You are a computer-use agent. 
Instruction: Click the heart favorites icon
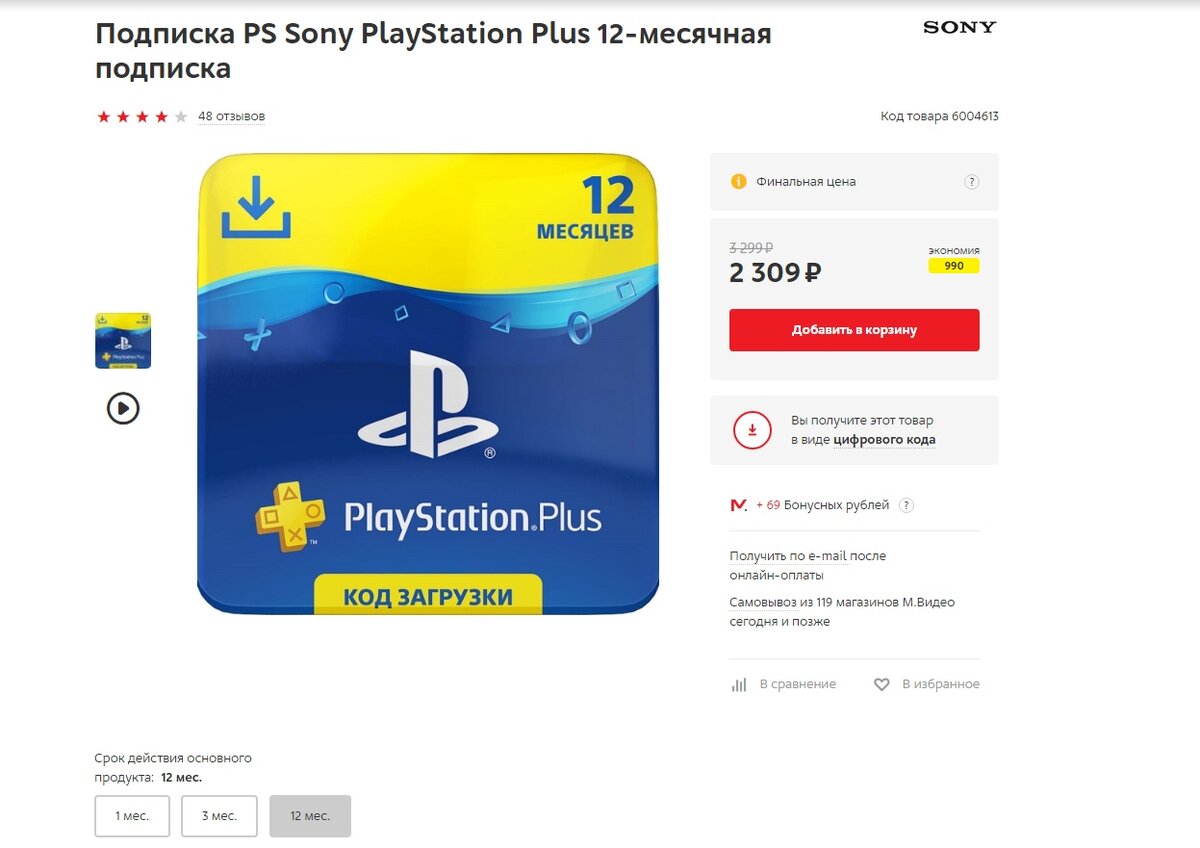[881, 685]
